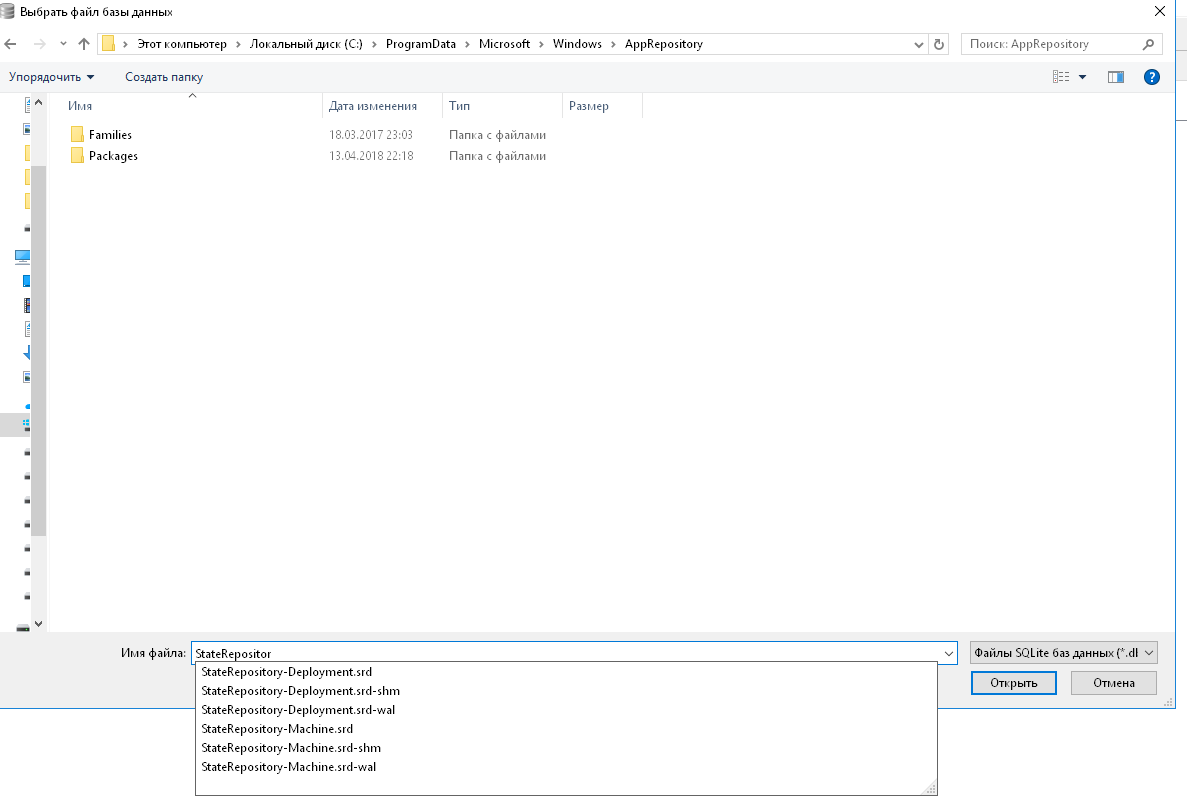The width and height of the screenshot is (1187, 810).
Task: Jump to Локальный диск (C:) in the breadcrumb
Action: point(306,44)
